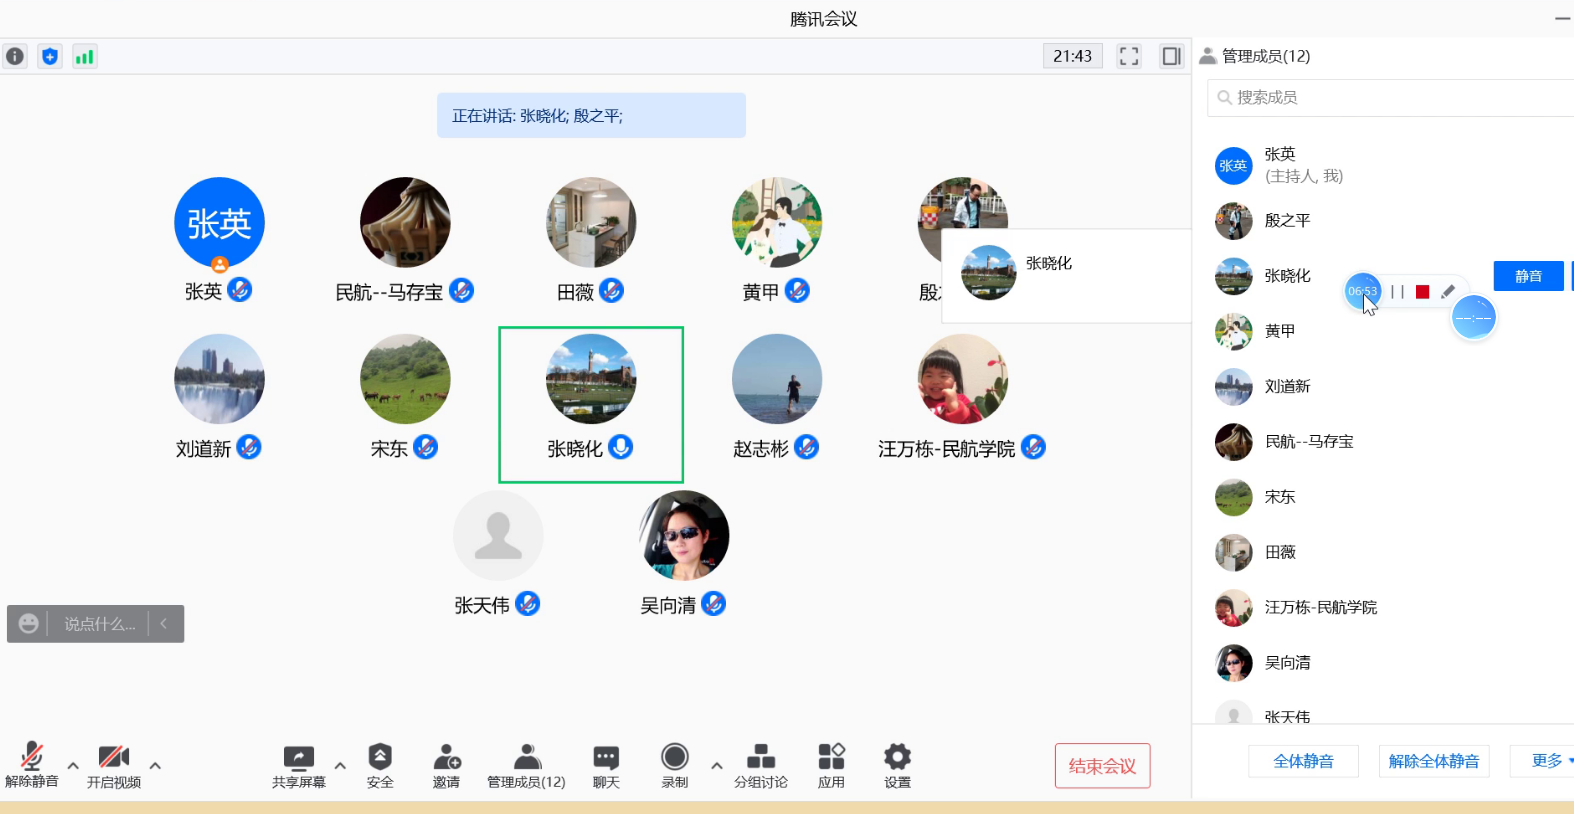The width and height of the screenshot is (1574, 814).
Task: Toggle the side panel layout icon
Action: coord(1171,56)
